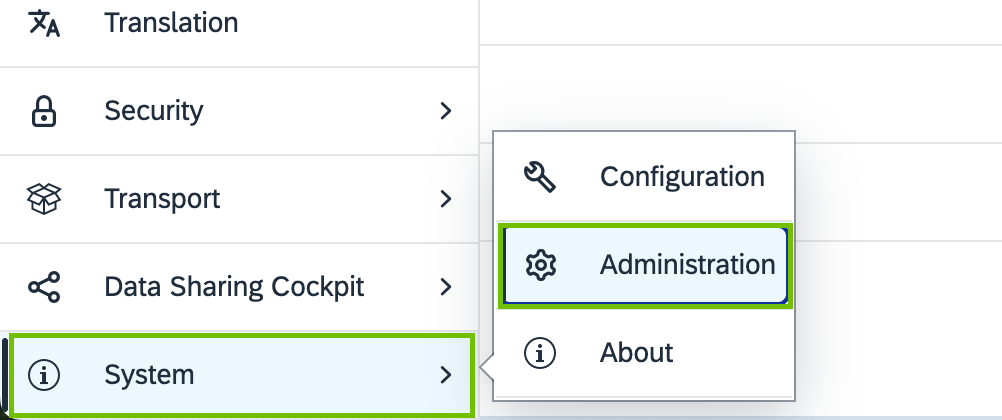This screenshot has height=420, width=1002.
Task: Click the Data Sharing Cockpit share icon
Action: [44, 288]
